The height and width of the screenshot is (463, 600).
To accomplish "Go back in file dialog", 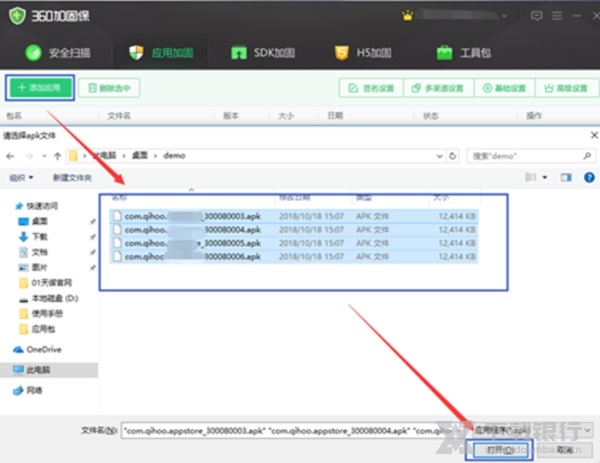I will pos(10,156).
